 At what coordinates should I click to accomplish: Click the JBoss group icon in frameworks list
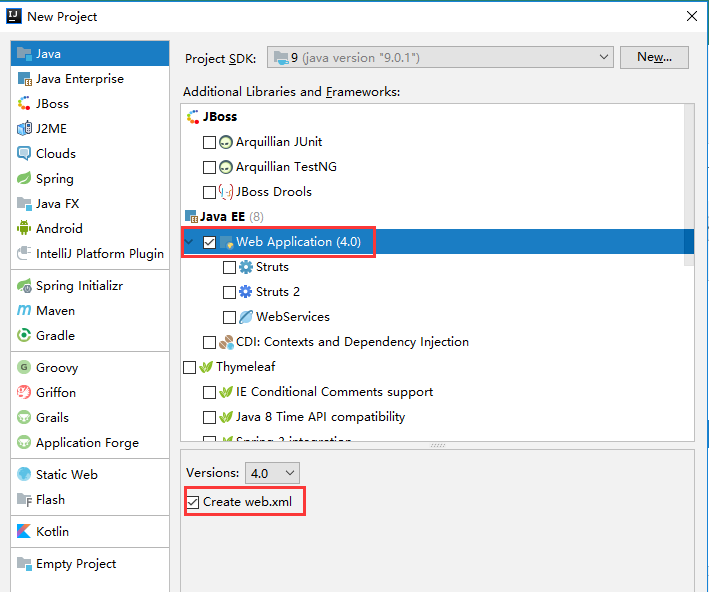point(193,117)
